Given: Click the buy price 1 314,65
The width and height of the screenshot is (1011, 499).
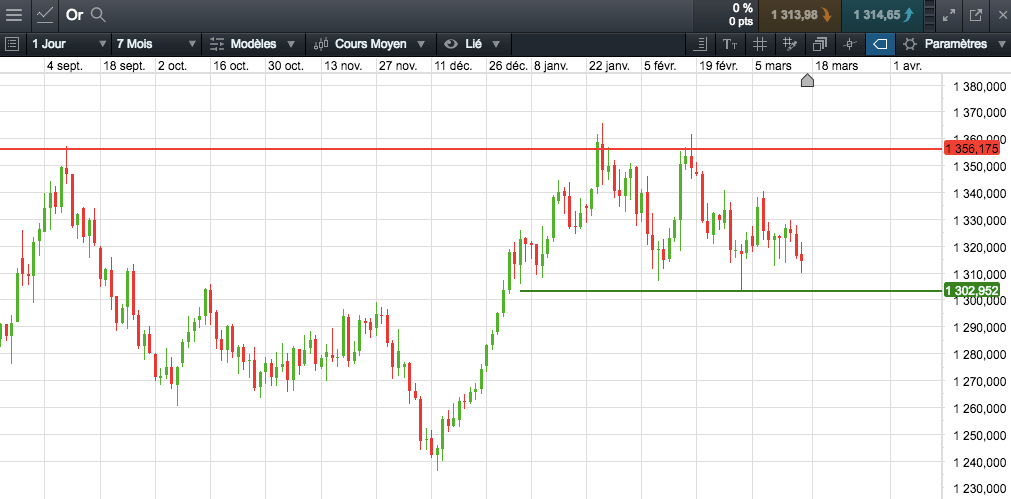Looking at the screenshot, I should (882, 15).
